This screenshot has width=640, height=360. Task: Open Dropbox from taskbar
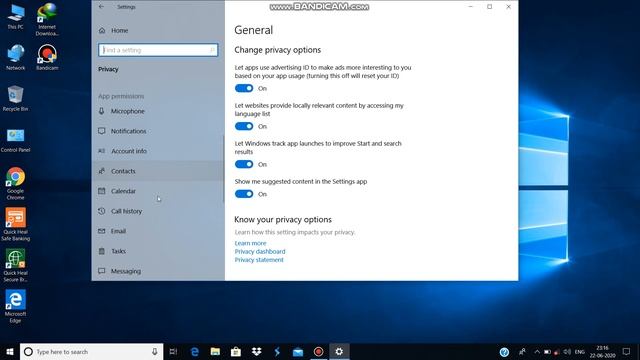pyautogui.click(x=256, y=351)
